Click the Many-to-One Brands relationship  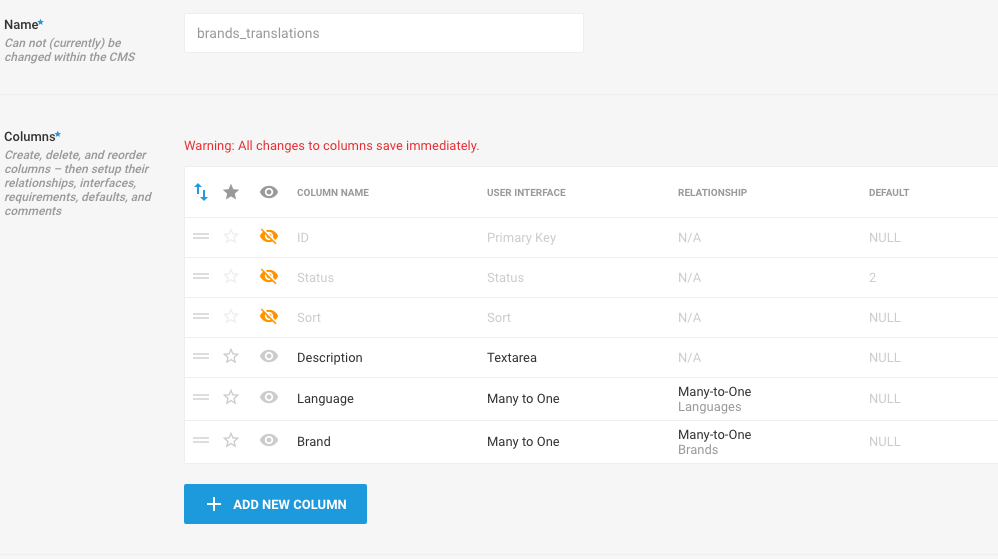[x=714, y=442]
